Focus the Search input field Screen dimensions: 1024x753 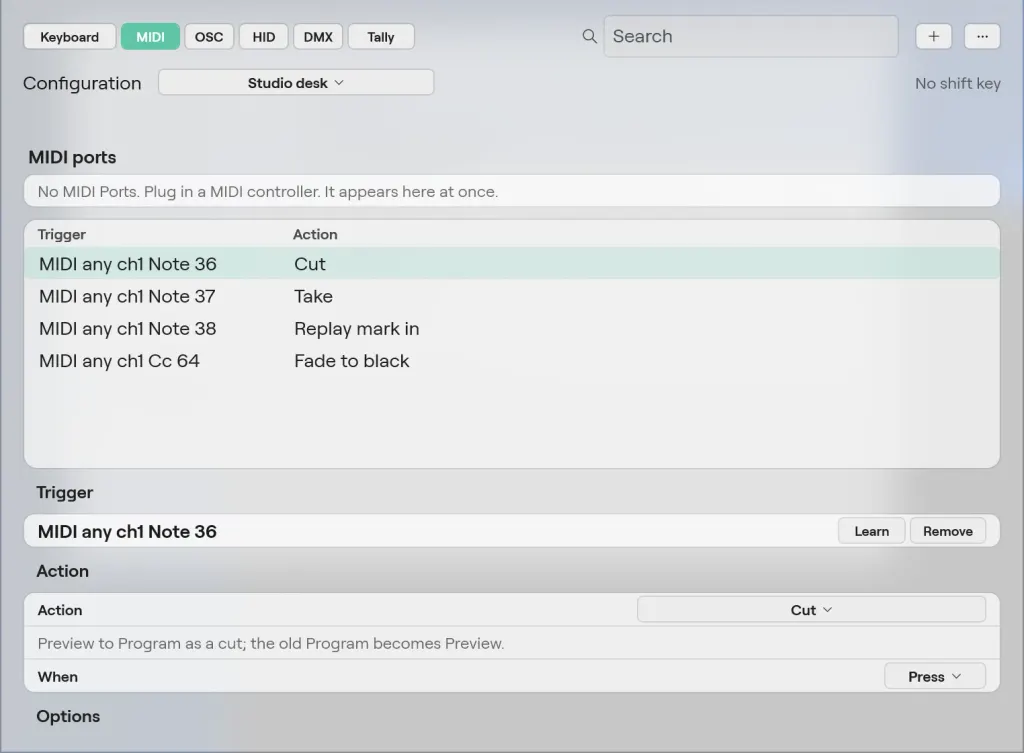pyautogui.click(x=751, y=37)
